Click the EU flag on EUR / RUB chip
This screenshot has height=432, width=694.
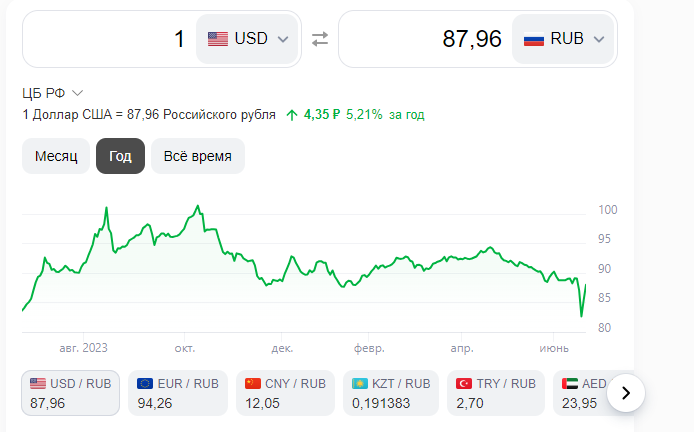click(145, 383)
